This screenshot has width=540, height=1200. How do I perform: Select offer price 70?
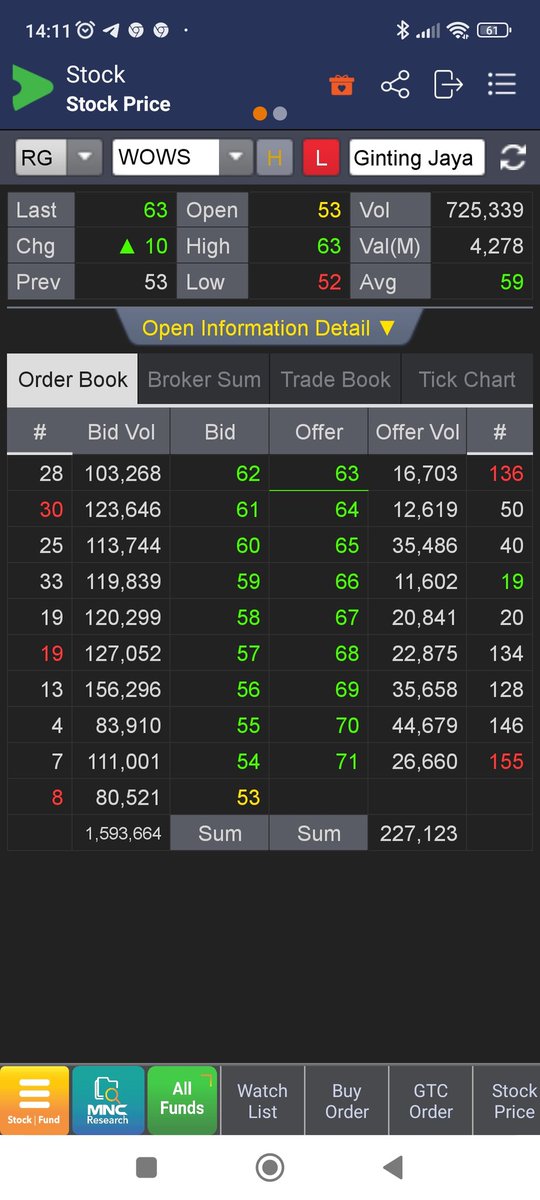click(347, 725)
